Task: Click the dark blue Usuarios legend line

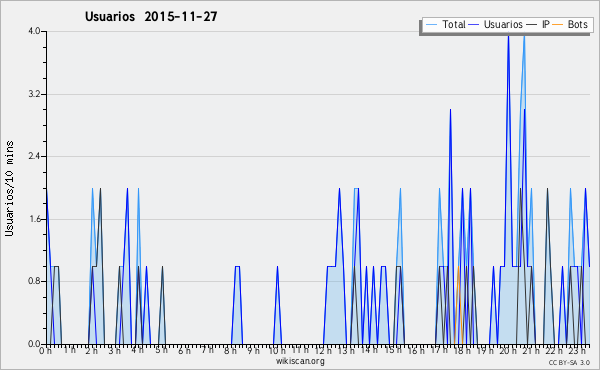Action: [474, 25]
